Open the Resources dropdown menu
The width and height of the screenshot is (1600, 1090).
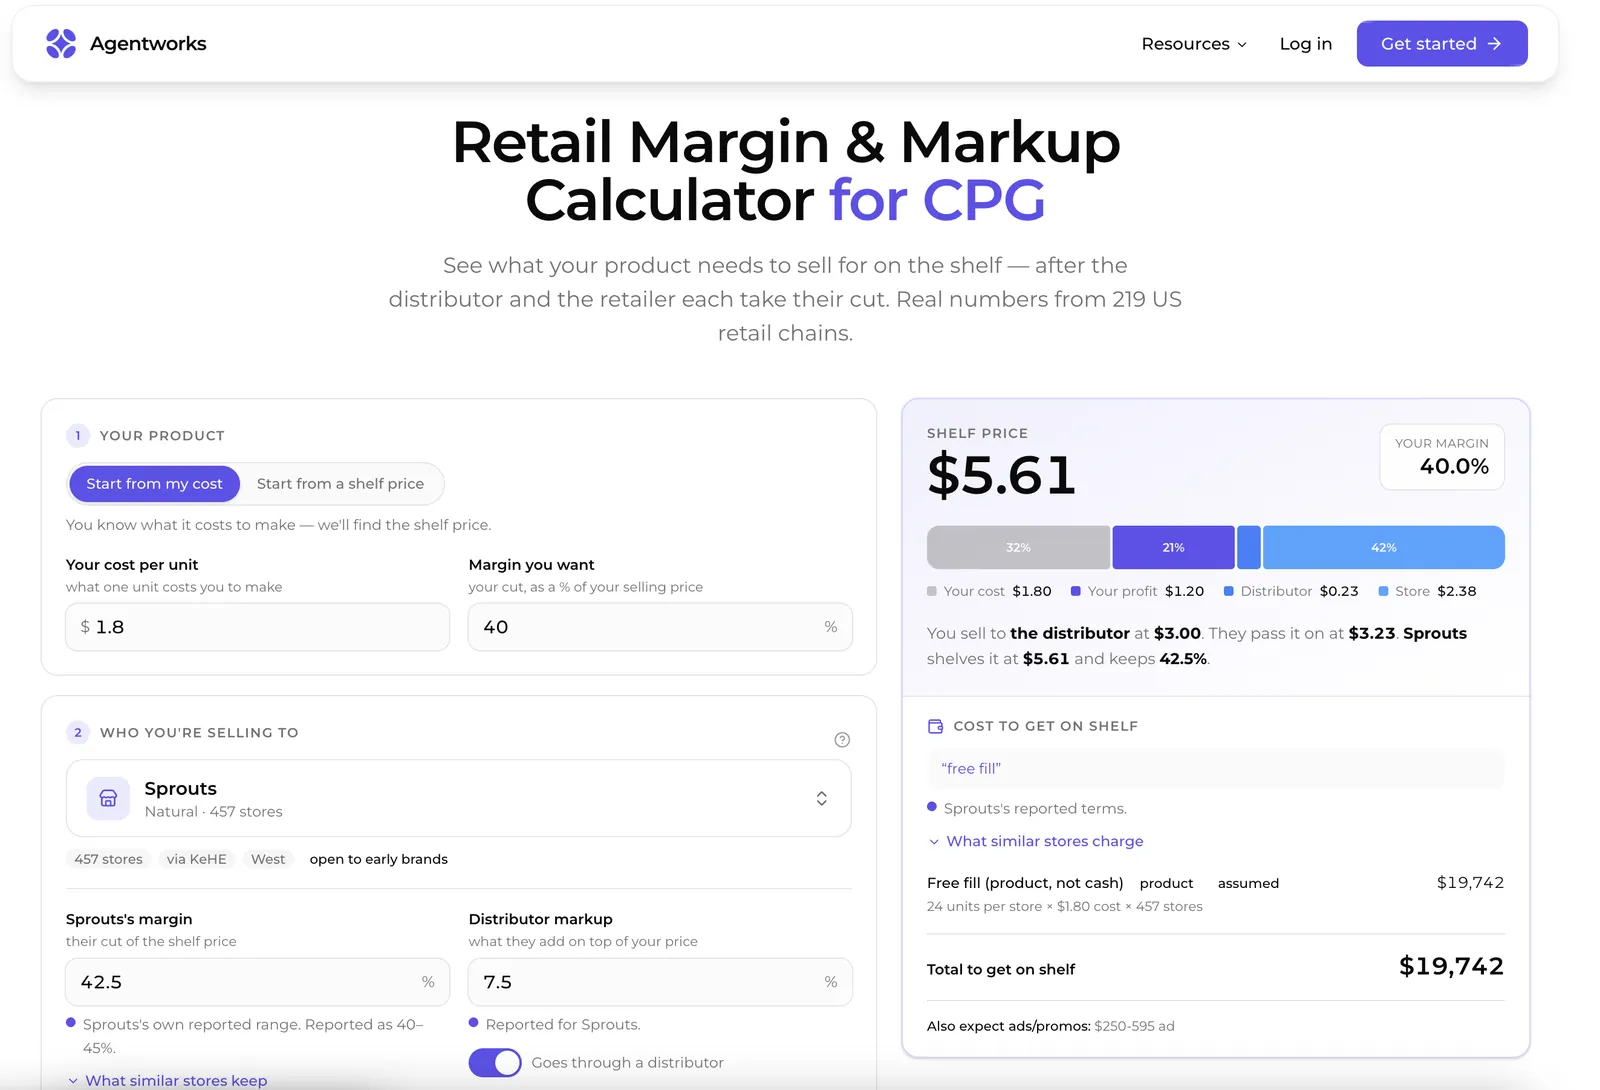pos(1194,44)
